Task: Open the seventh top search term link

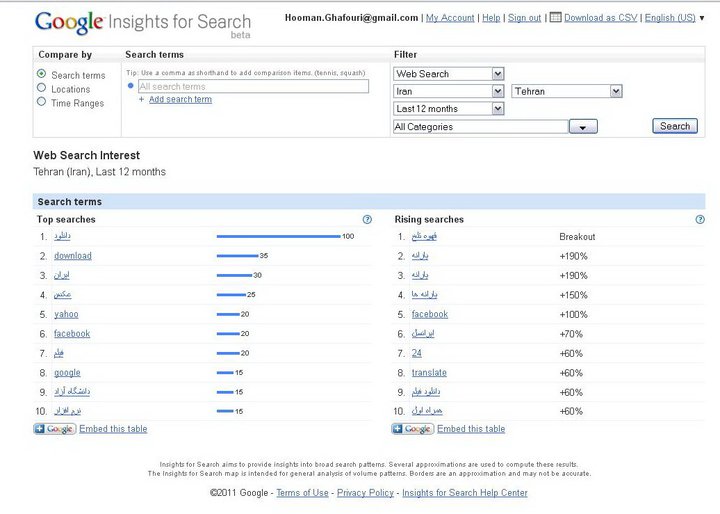Action: click(59, 353)
